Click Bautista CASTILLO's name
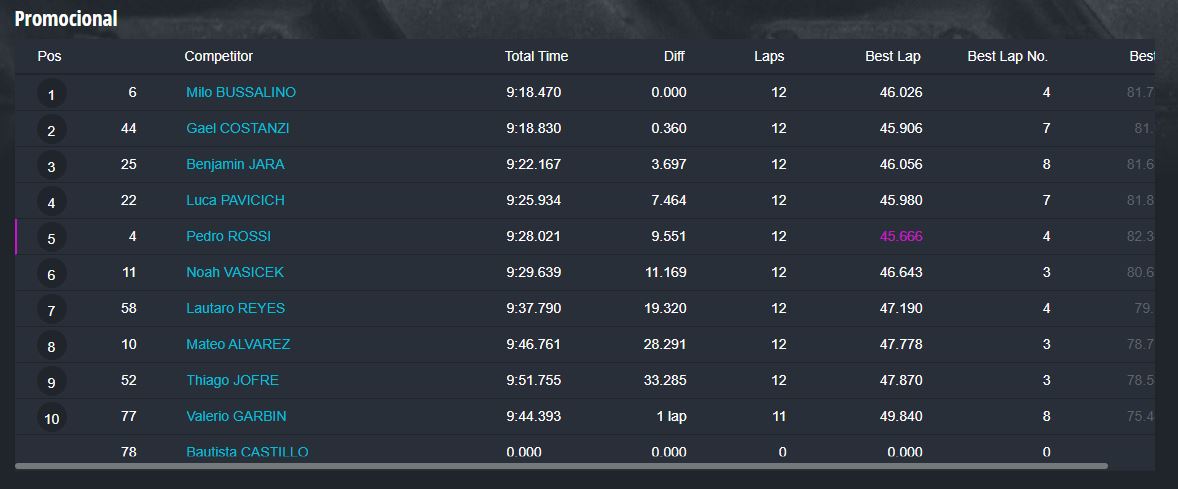Viewport: 1178px width, 489px height. 247,452
